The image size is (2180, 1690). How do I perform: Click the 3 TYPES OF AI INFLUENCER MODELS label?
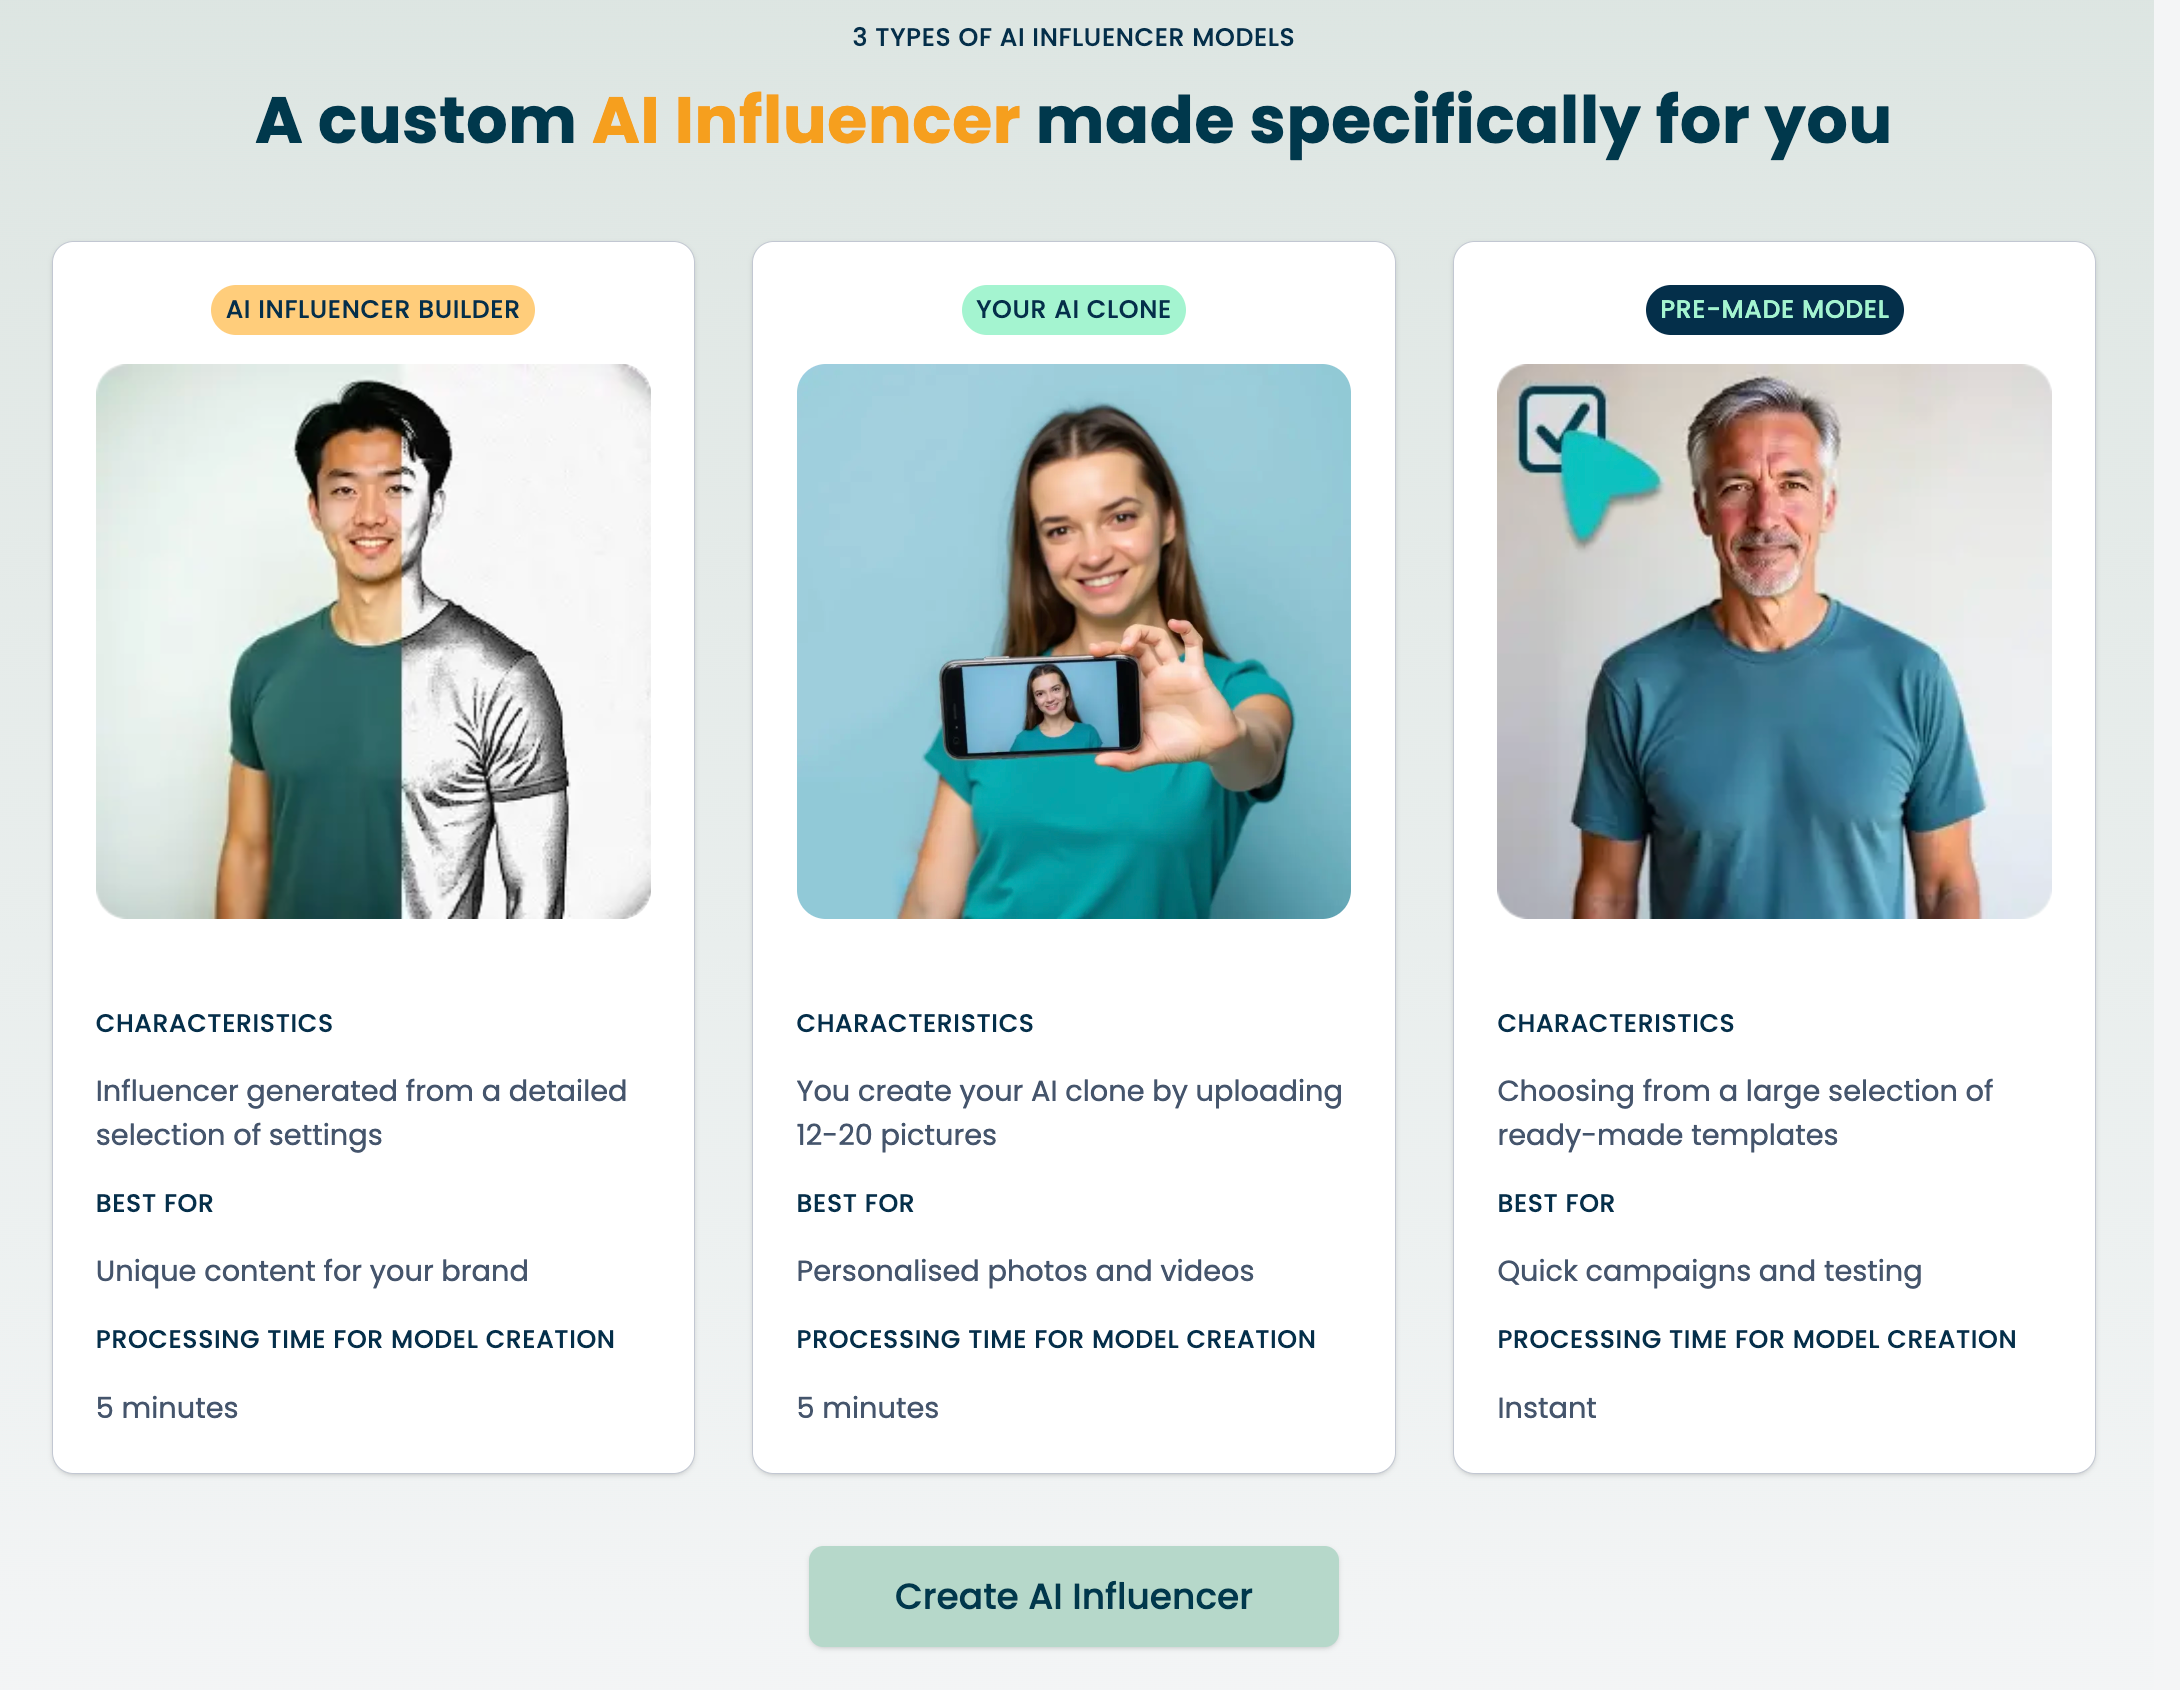(x=1072, y=37)
